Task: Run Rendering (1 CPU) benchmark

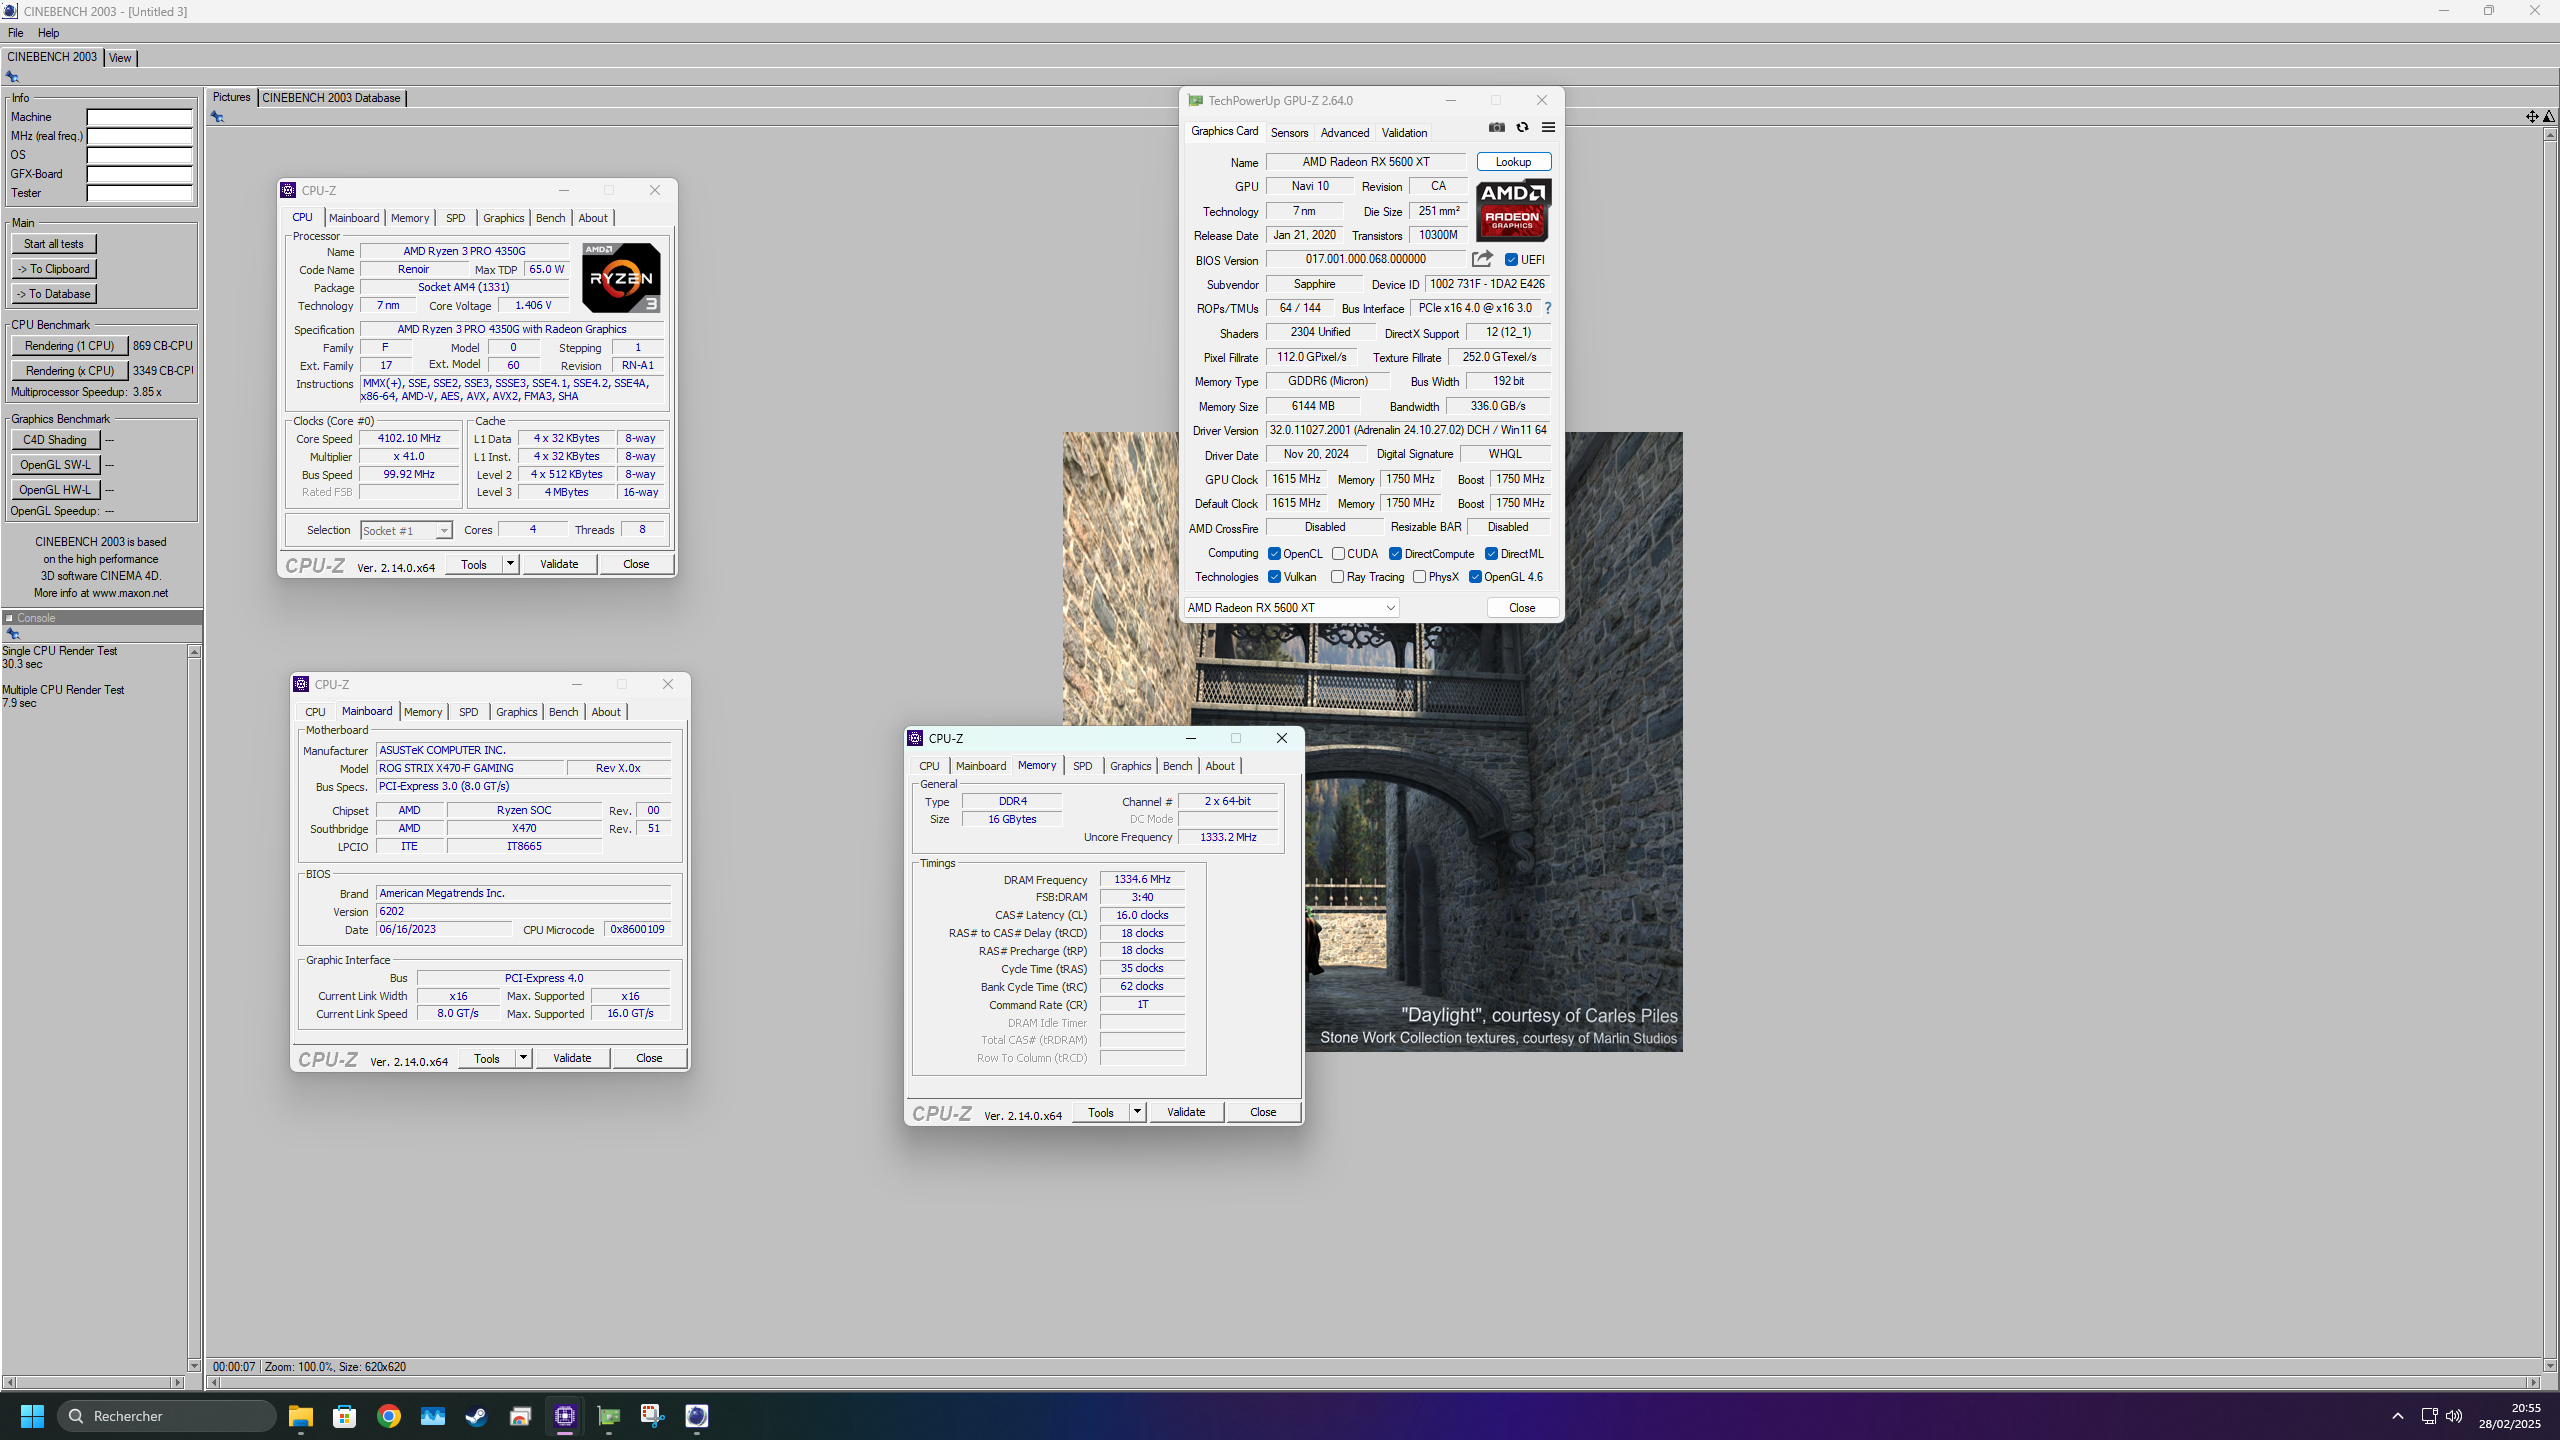Action: pos(69,346)
